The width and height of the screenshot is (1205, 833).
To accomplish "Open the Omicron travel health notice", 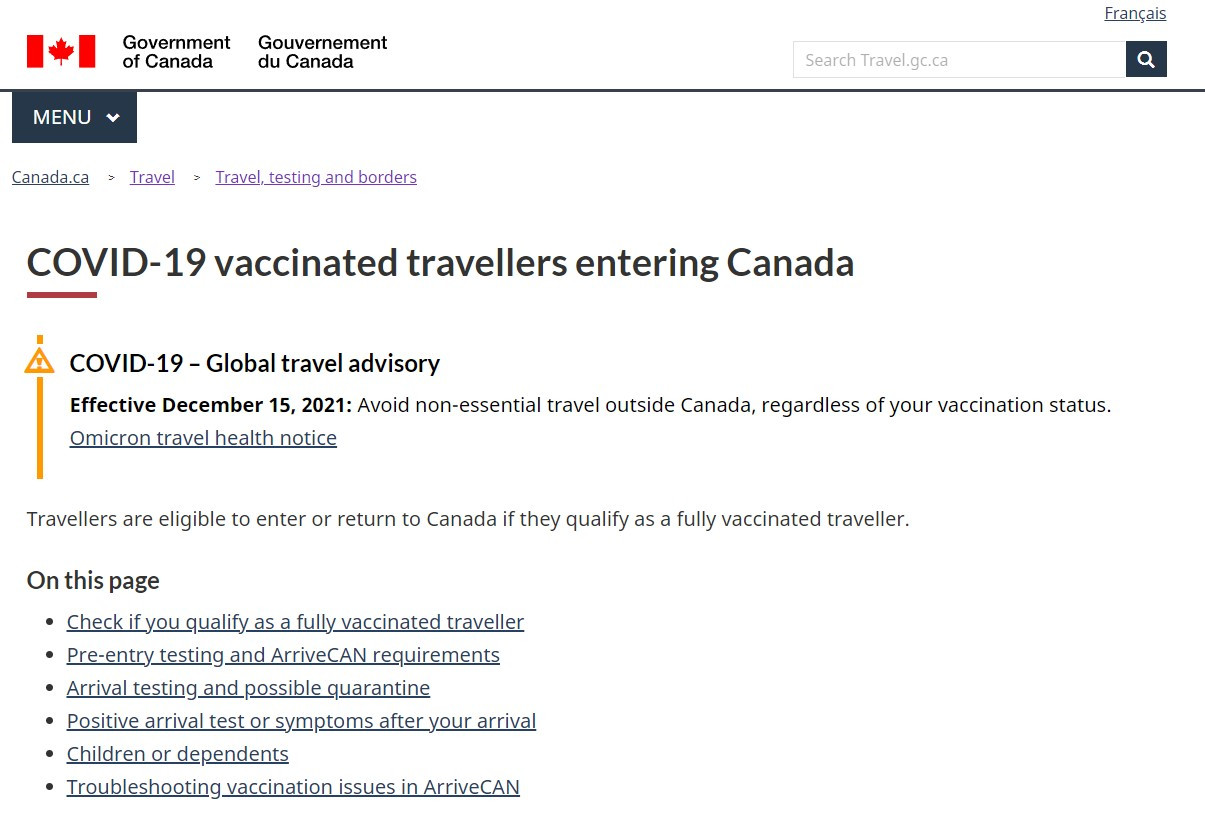I will (x=203, y=438).
